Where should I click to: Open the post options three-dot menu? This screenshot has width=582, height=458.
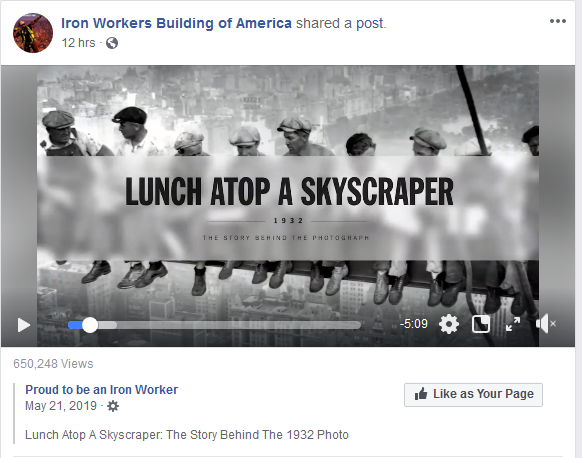558,21
